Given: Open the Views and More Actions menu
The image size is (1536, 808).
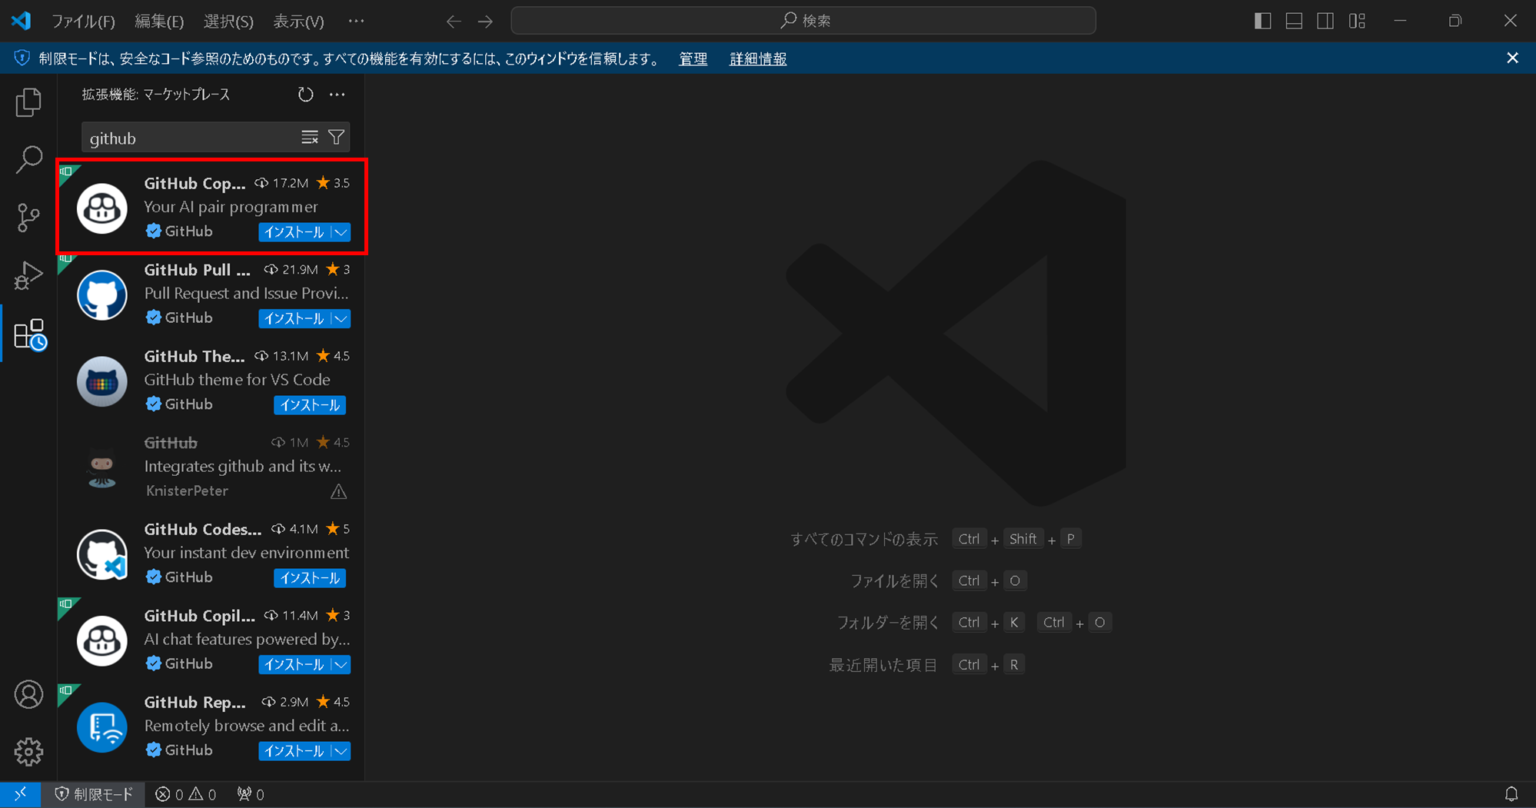Looking at the screenshot, I should pos(337,94).
